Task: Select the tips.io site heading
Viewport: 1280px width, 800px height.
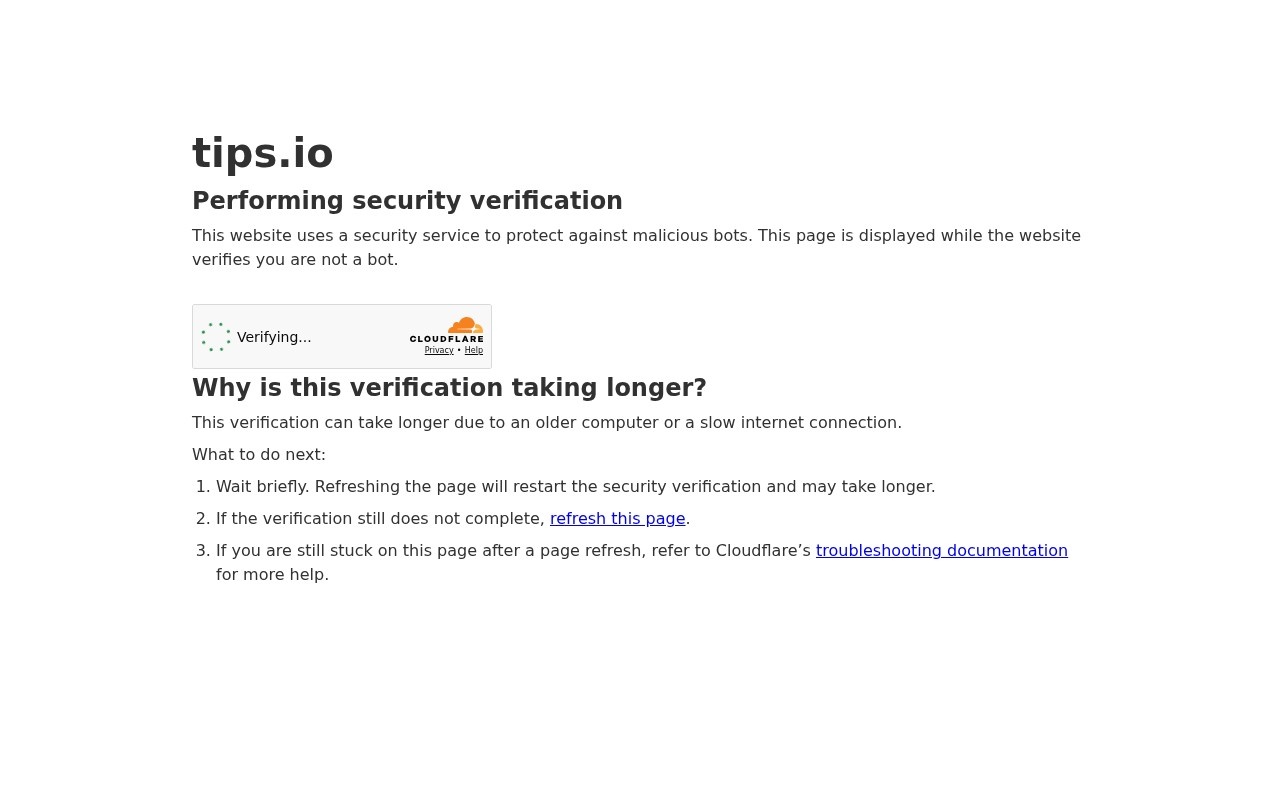Action: 263,154
